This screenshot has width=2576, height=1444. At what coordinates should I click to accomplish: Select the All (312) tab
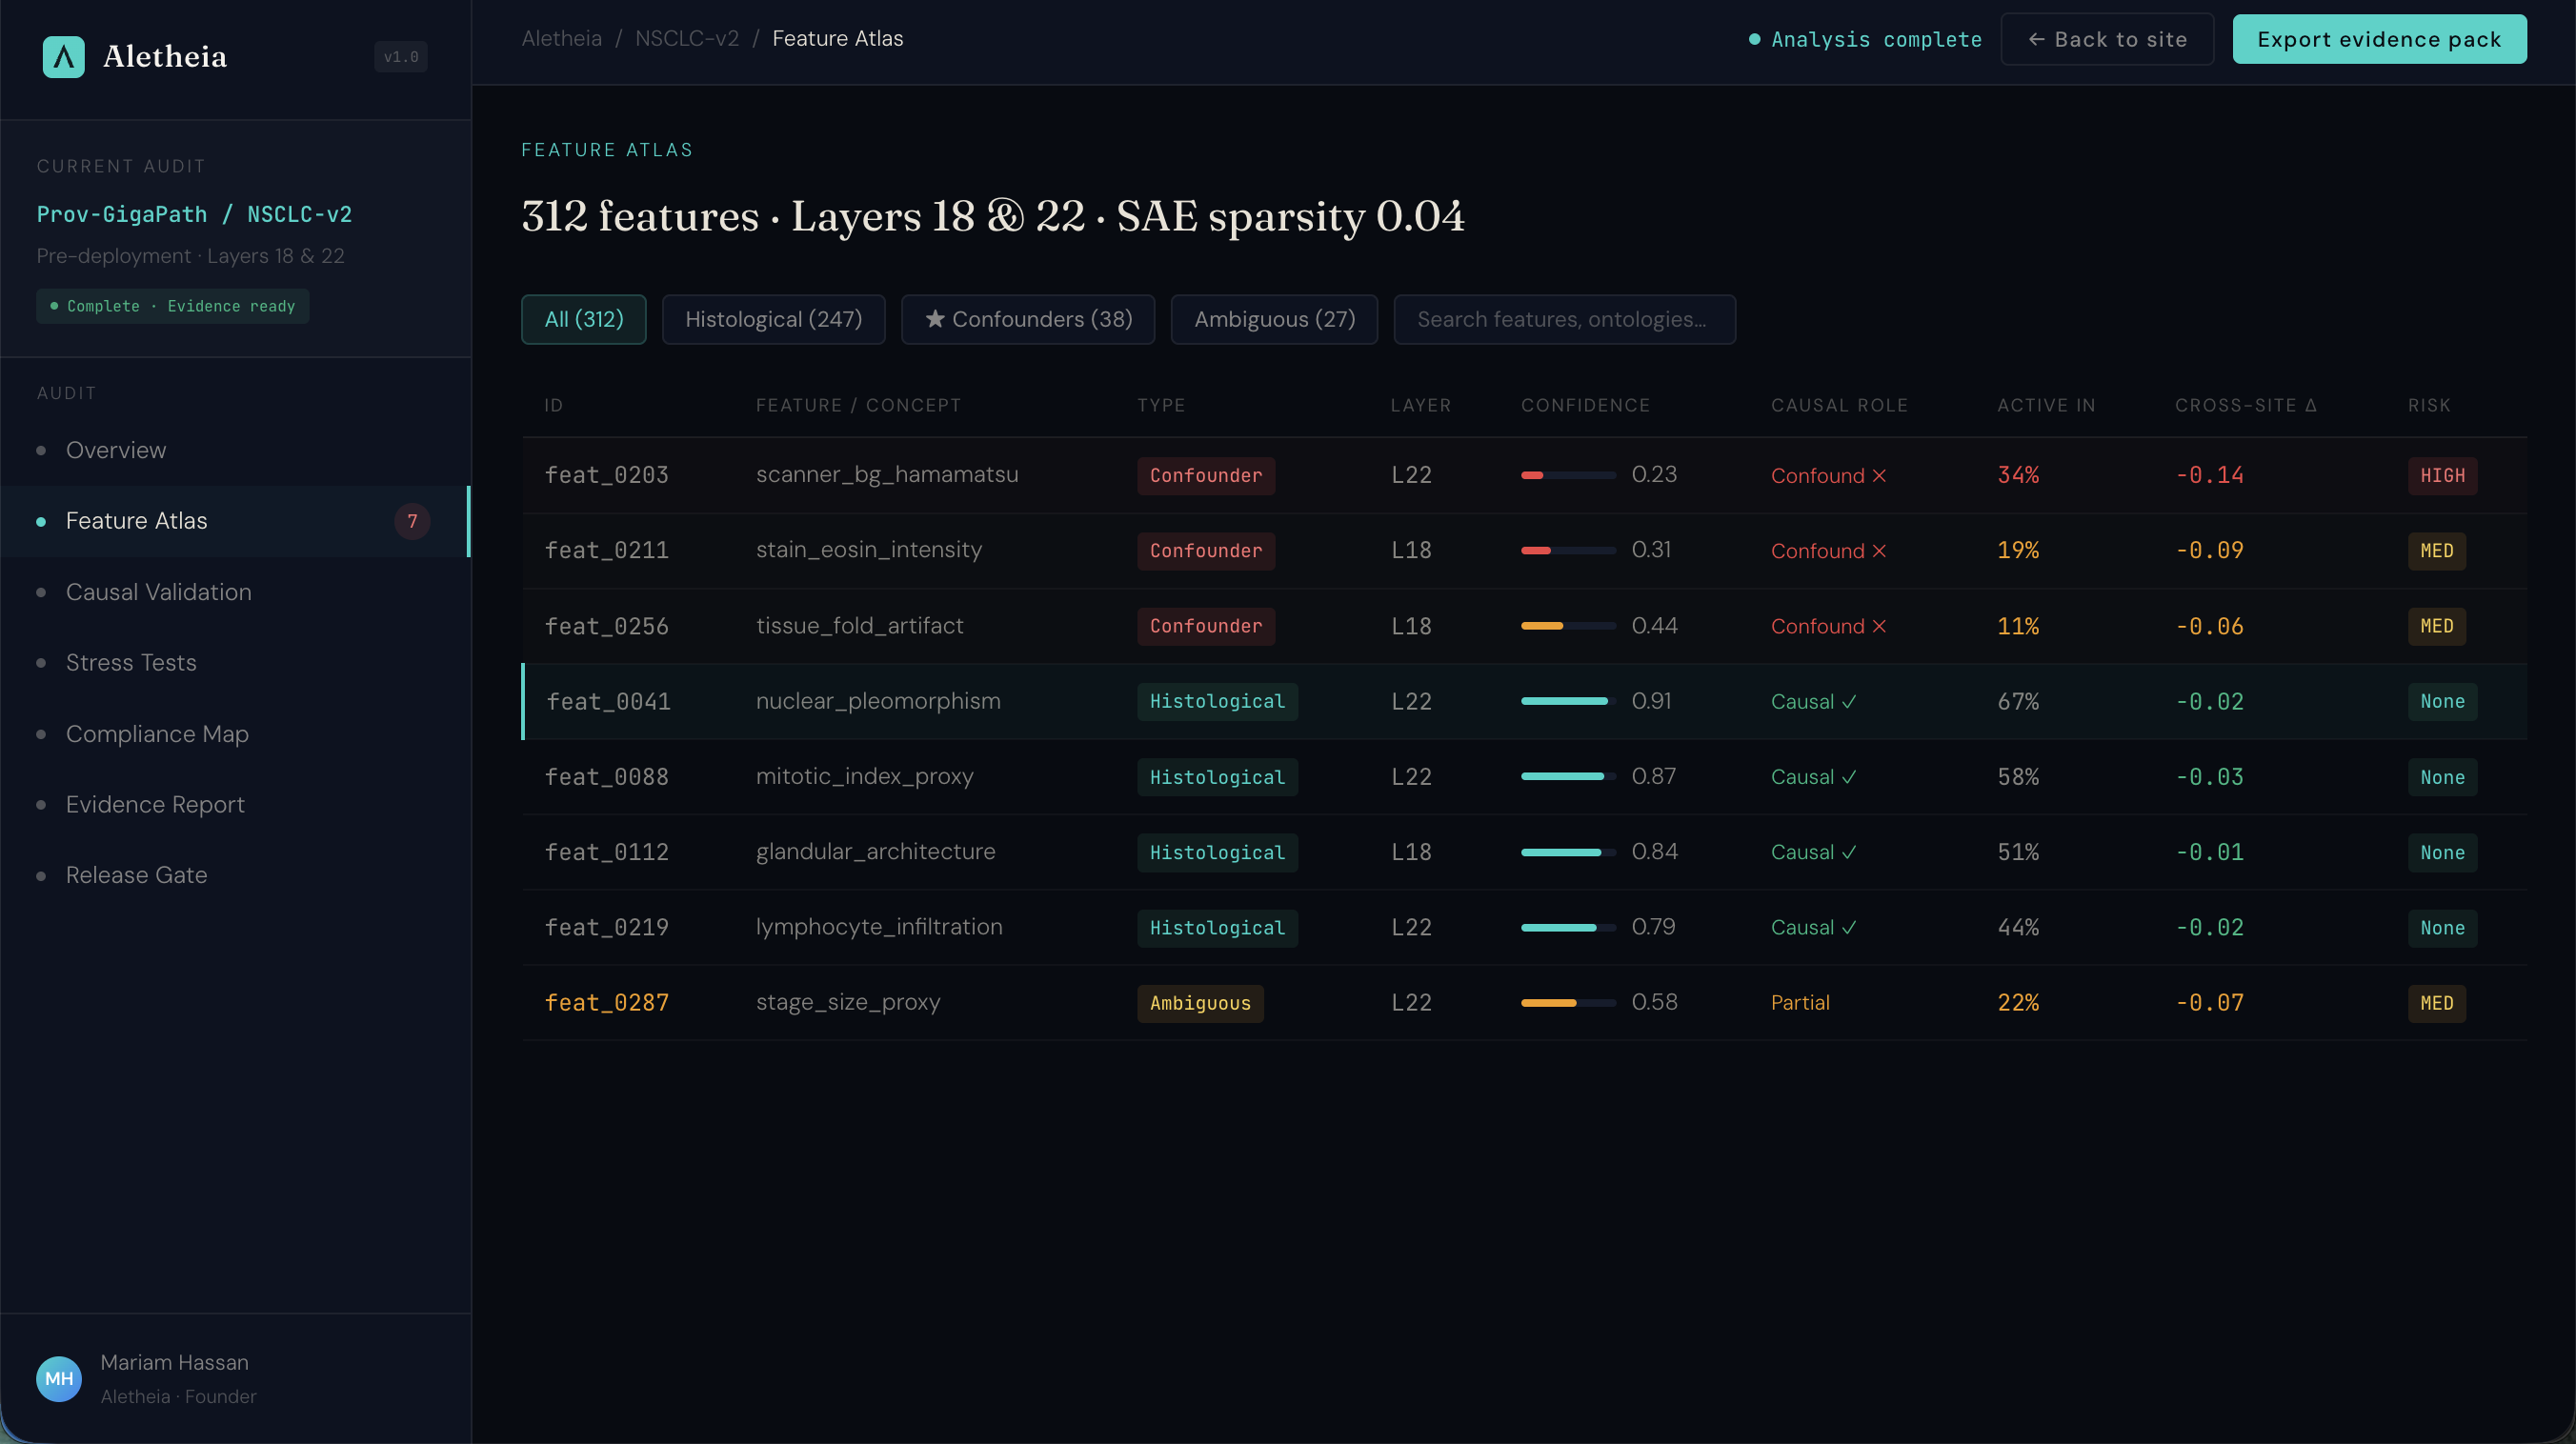coord(583,319)
